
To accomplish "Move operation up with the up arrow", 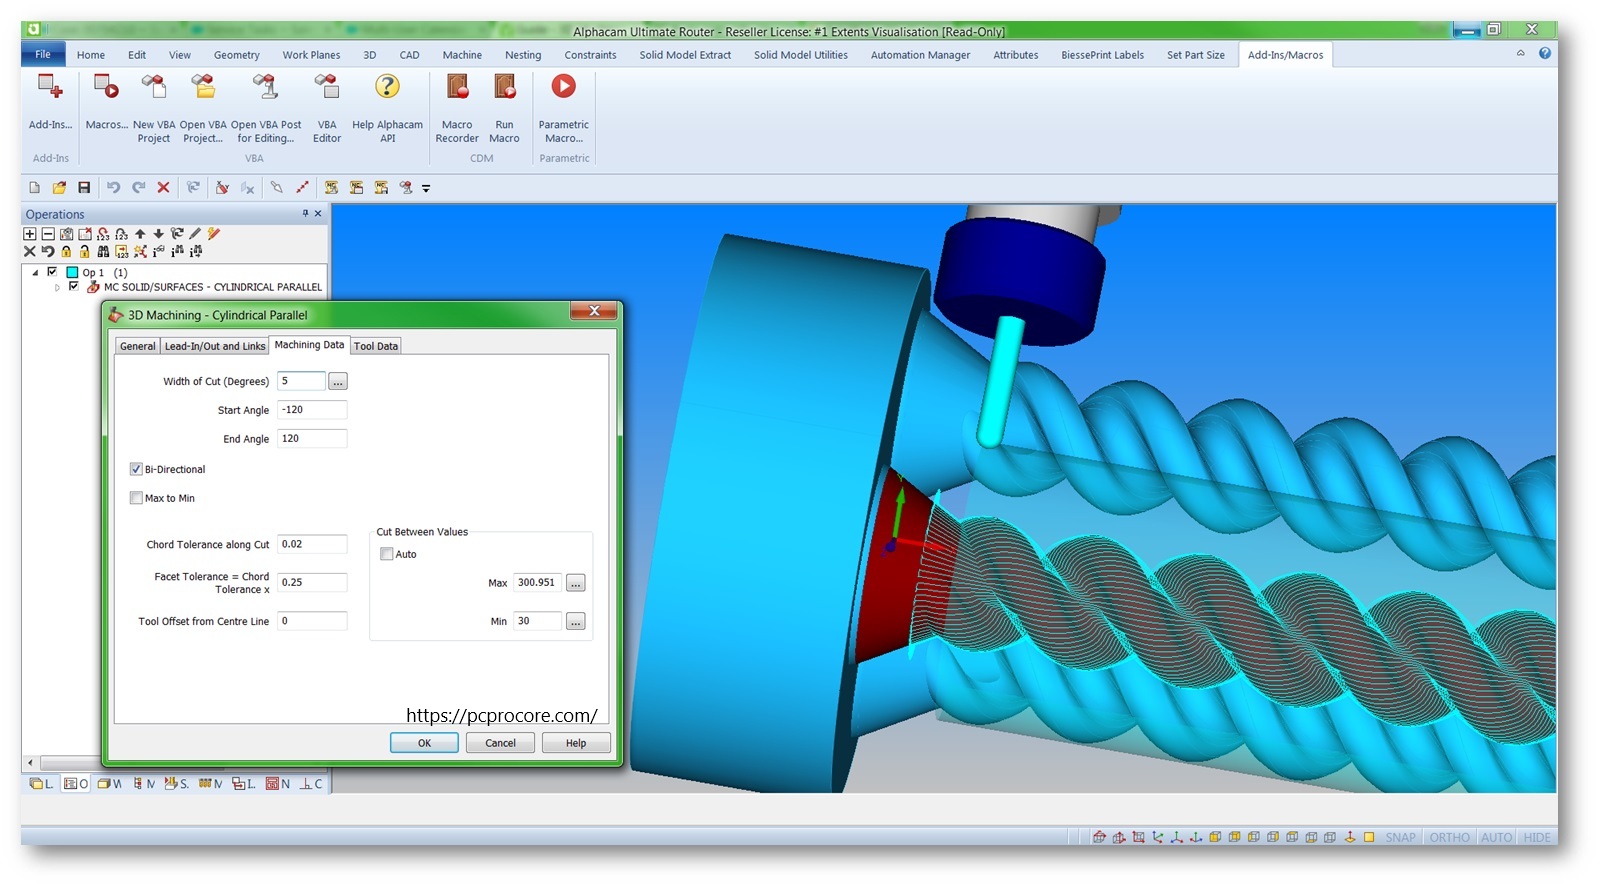I will 140,234.
